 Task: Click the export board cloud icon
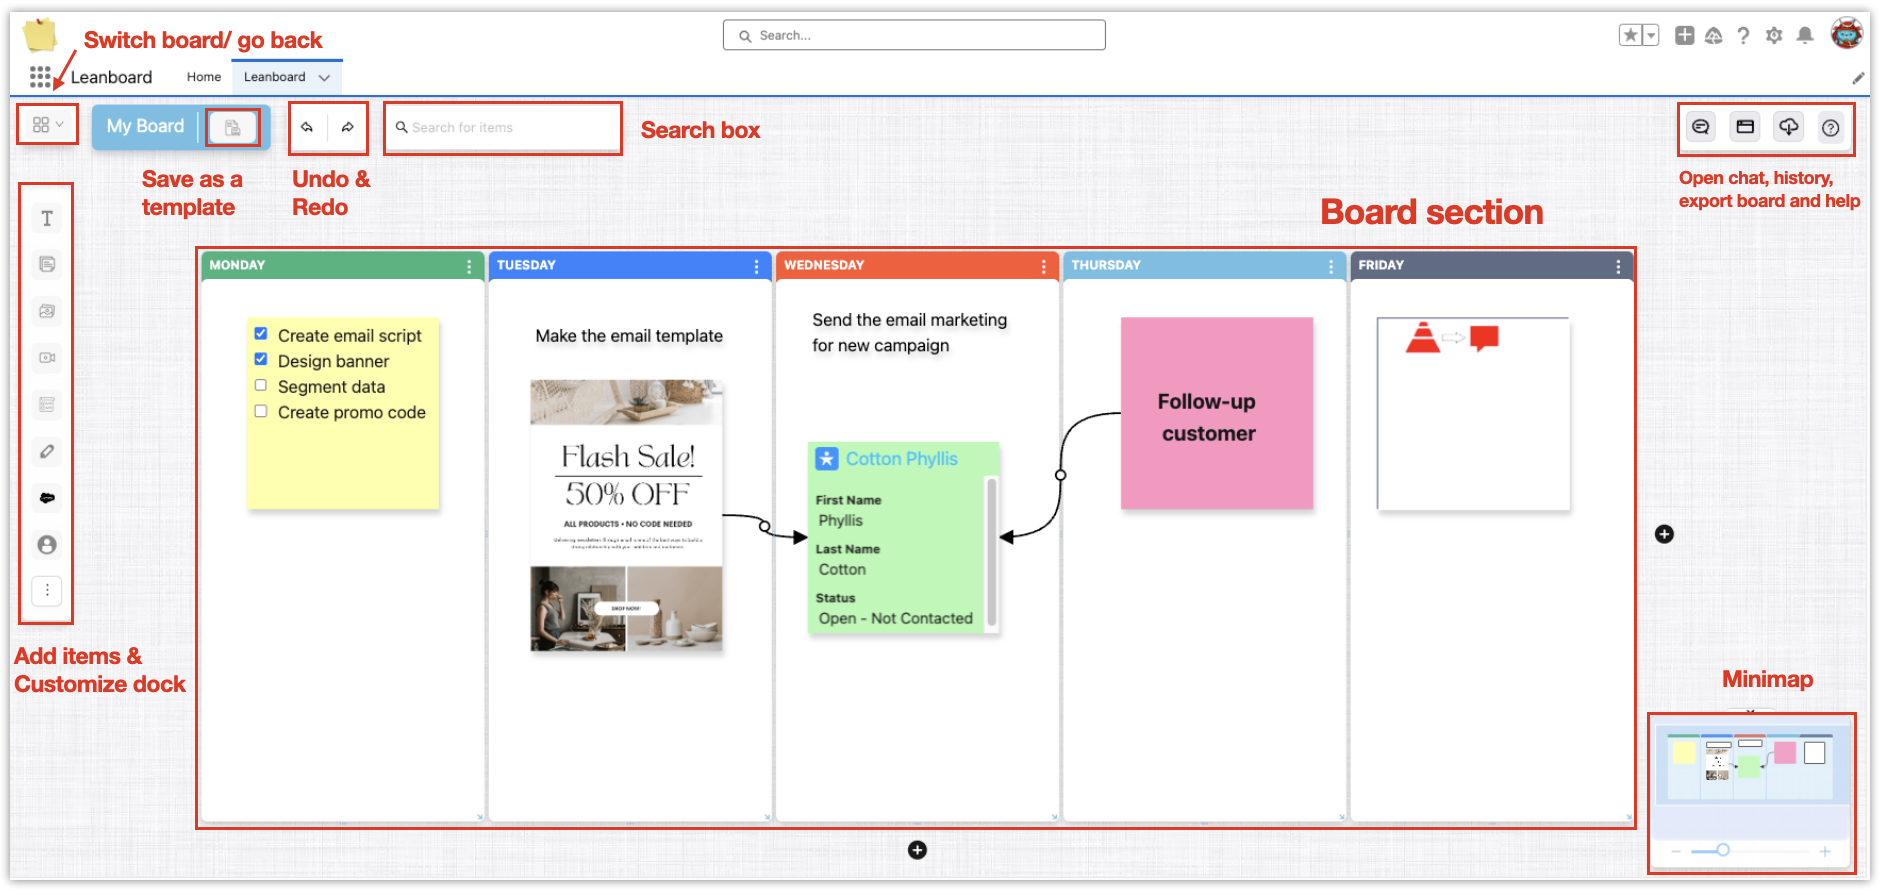click(x=1788, y=127)
